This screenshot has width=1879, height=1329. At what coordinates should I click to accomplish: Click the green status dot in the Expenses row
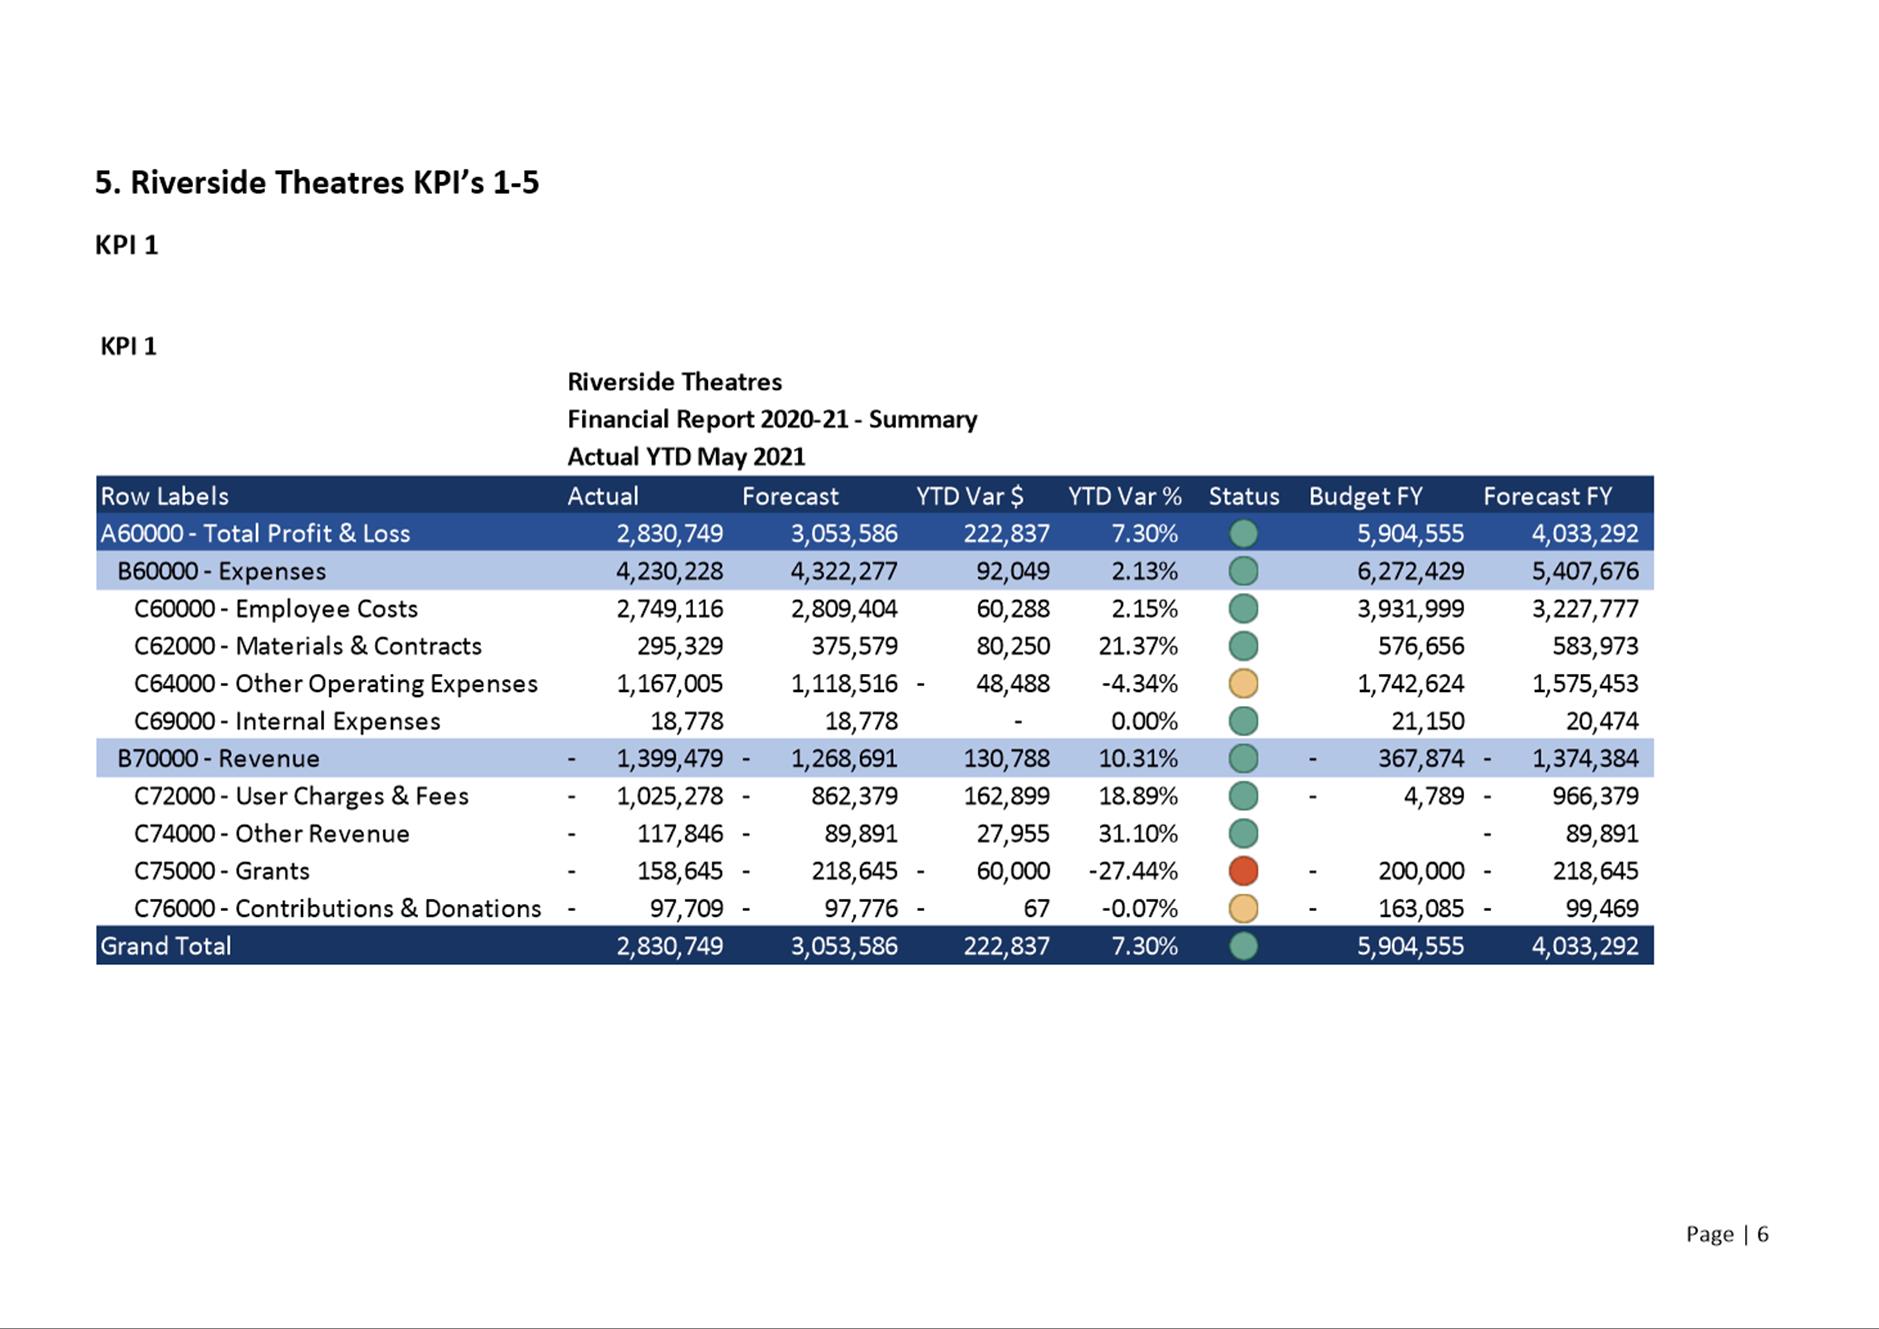tap(1243, 571)
